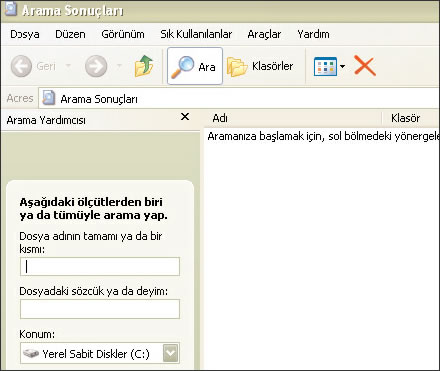Click the address bar Arama Sonuçları icon
Screen dimensions: 440x371
[49, 98]
